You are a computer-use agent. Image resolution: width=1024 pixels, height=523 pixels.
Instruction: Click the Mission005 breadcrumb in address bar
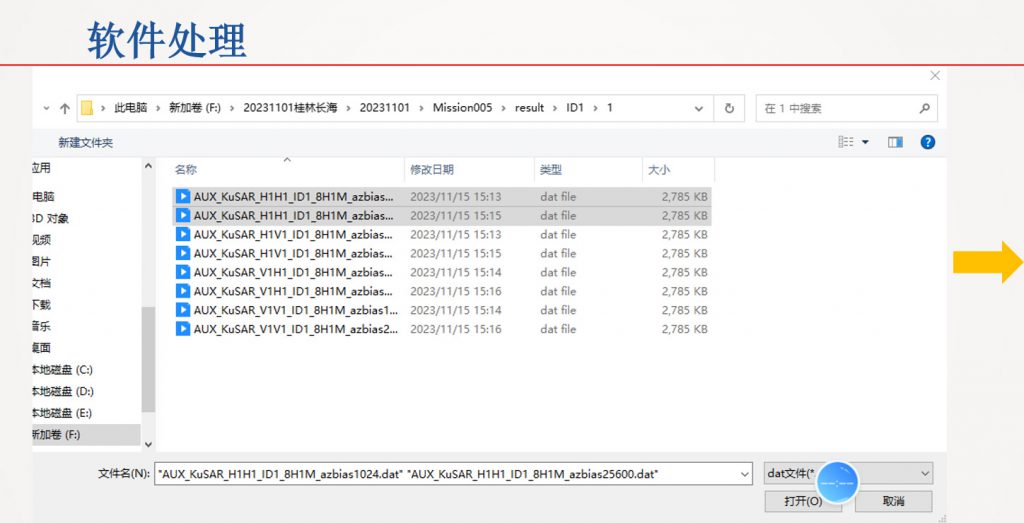click(462, 108)
